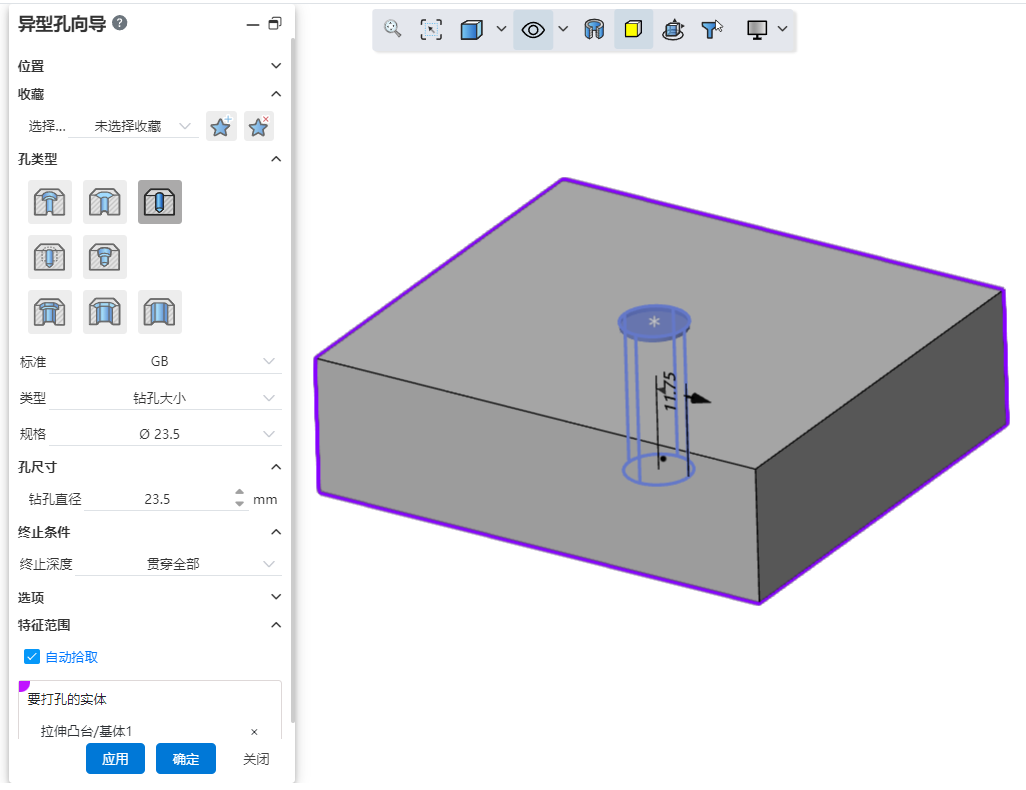Select the counterbore hole type icon
The width and height of the screenshot is (1026, 790).
(50, 202)
